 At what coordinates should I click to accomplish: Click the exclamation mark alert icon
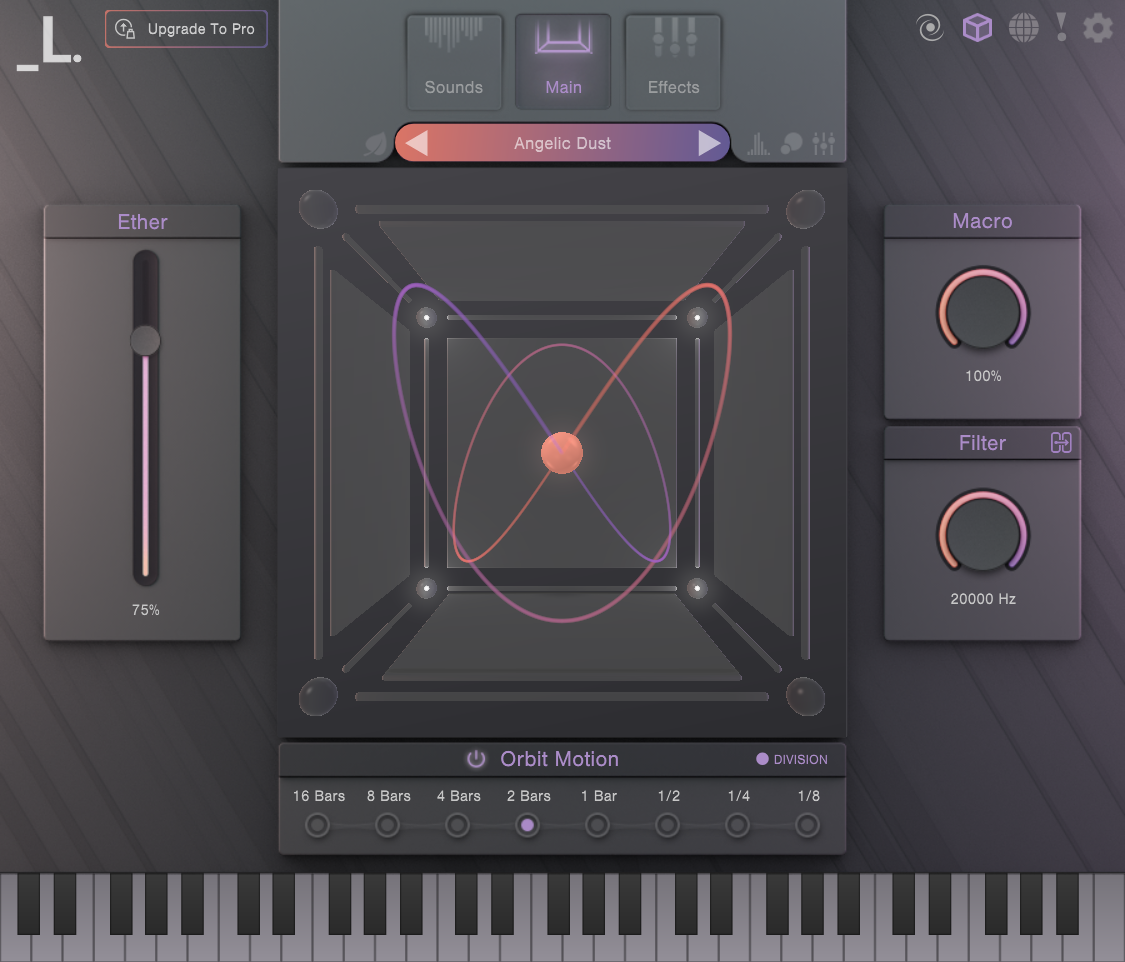(x=1061, y=27)
